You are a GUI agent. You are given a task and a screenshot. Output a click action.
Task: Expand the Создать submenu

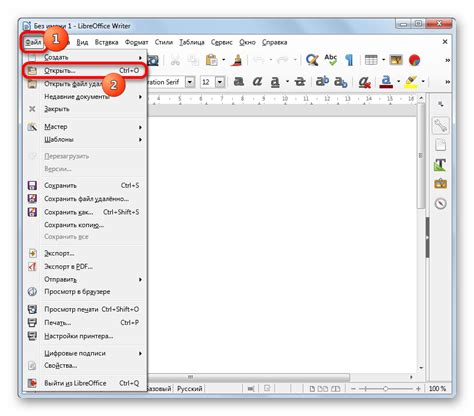(x=85, y=58)
